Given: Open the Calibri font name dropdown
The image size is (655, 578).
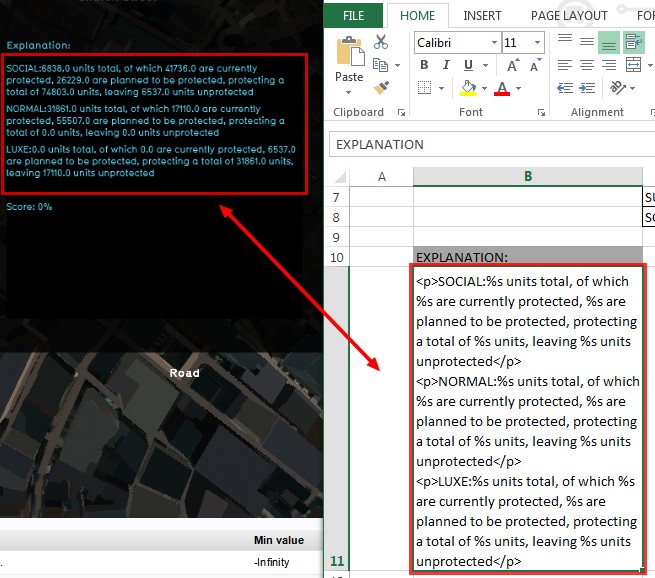Looking at the screenshot, I should (494, 43).
